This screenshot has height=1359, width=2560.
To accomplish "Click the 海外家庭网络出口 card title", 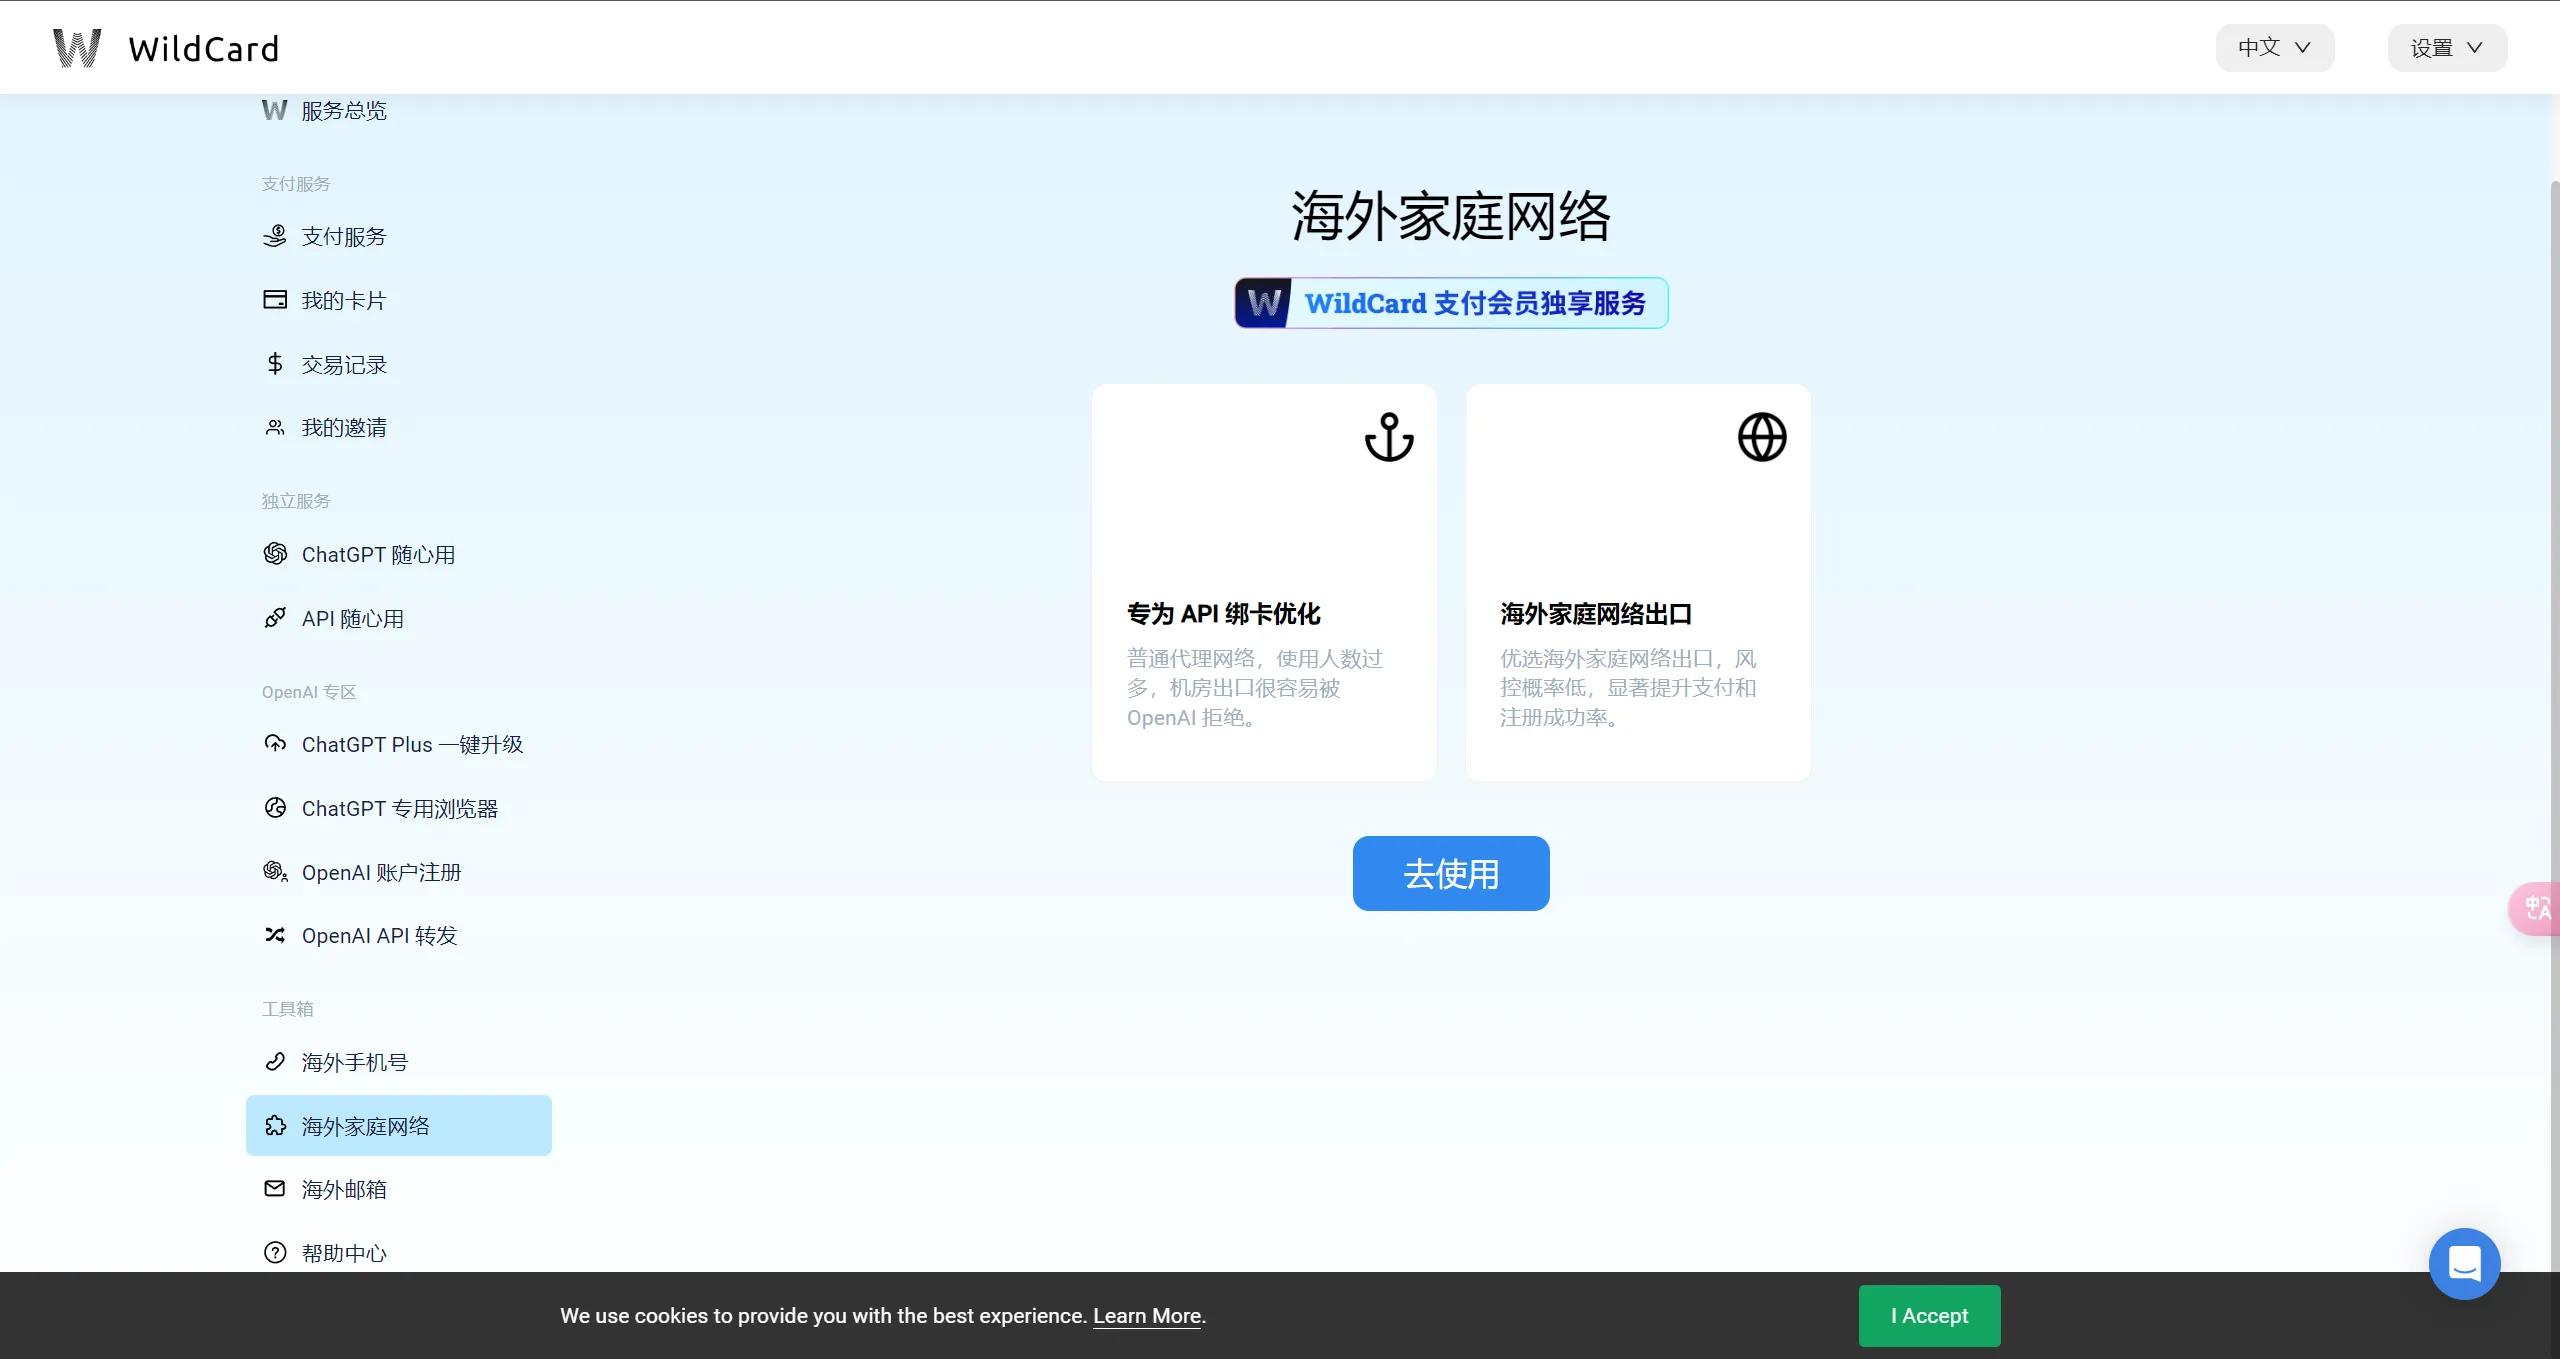I will pyautogui.click(x=1596, y=613).
